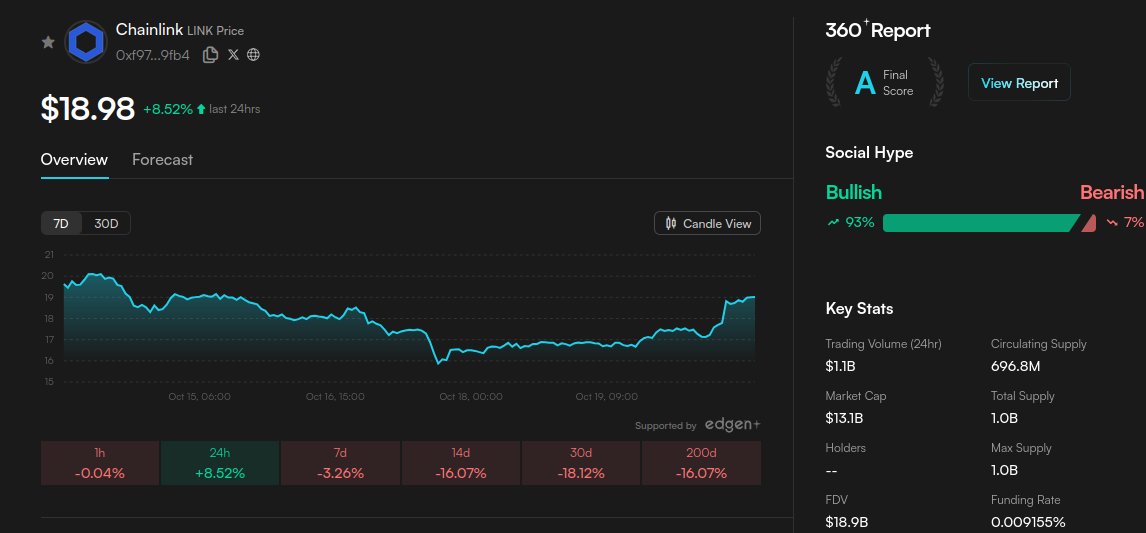This screenshot has height=533, width=1146.
Task: Select the 1h change cell
Action: [x=100, y=463]
